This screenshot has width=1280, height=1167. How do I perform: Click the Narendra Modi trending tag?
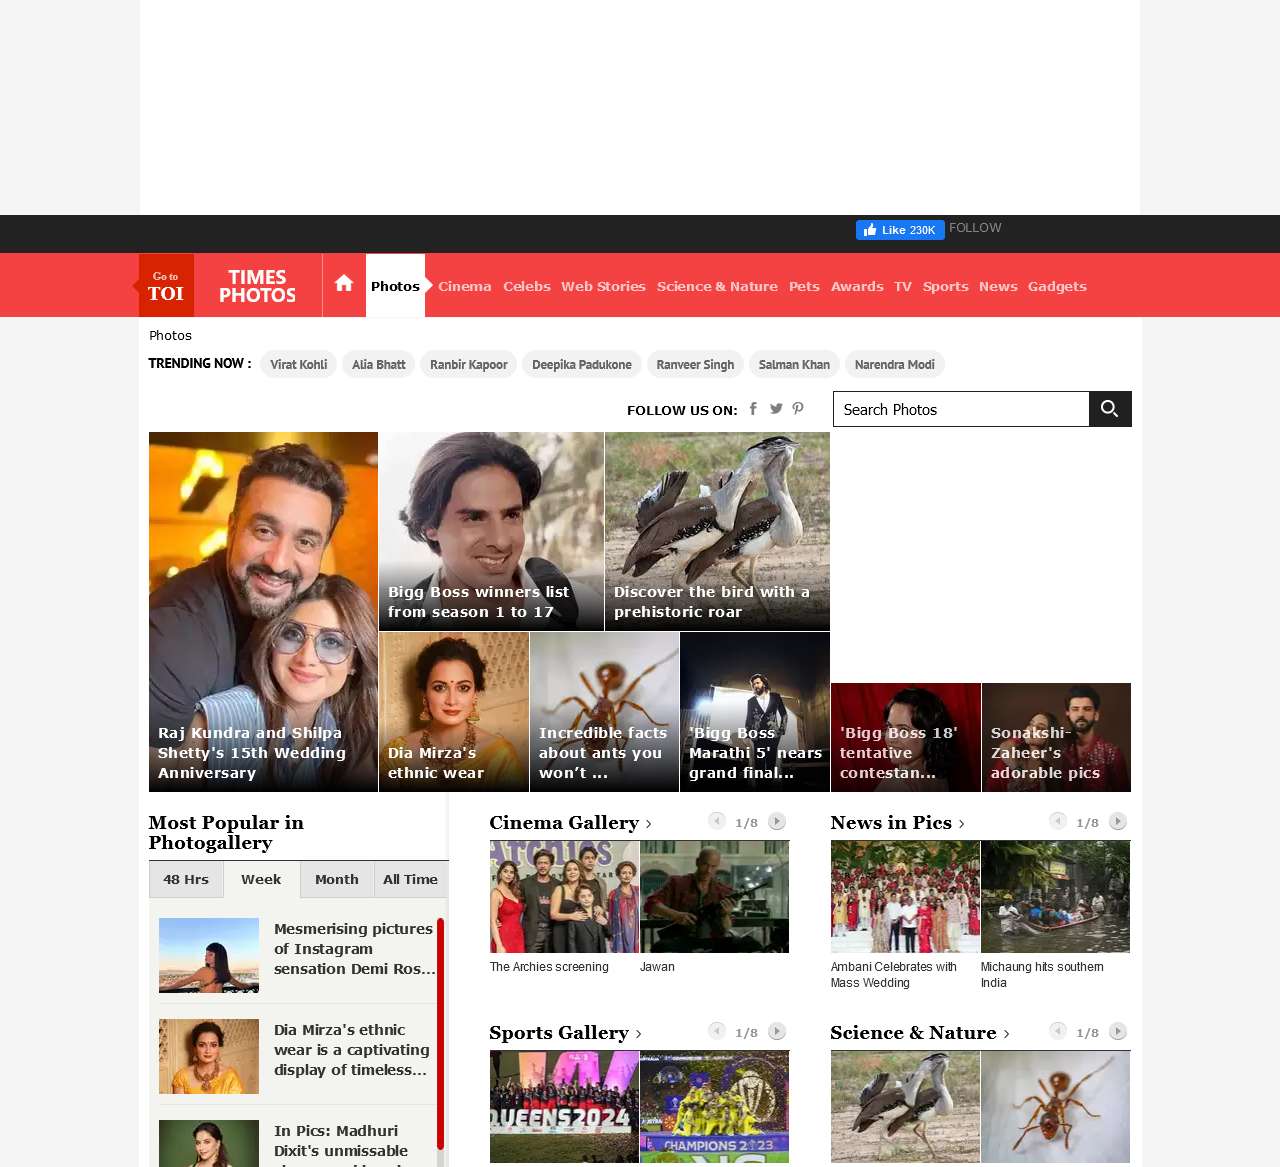pos(895,364)
